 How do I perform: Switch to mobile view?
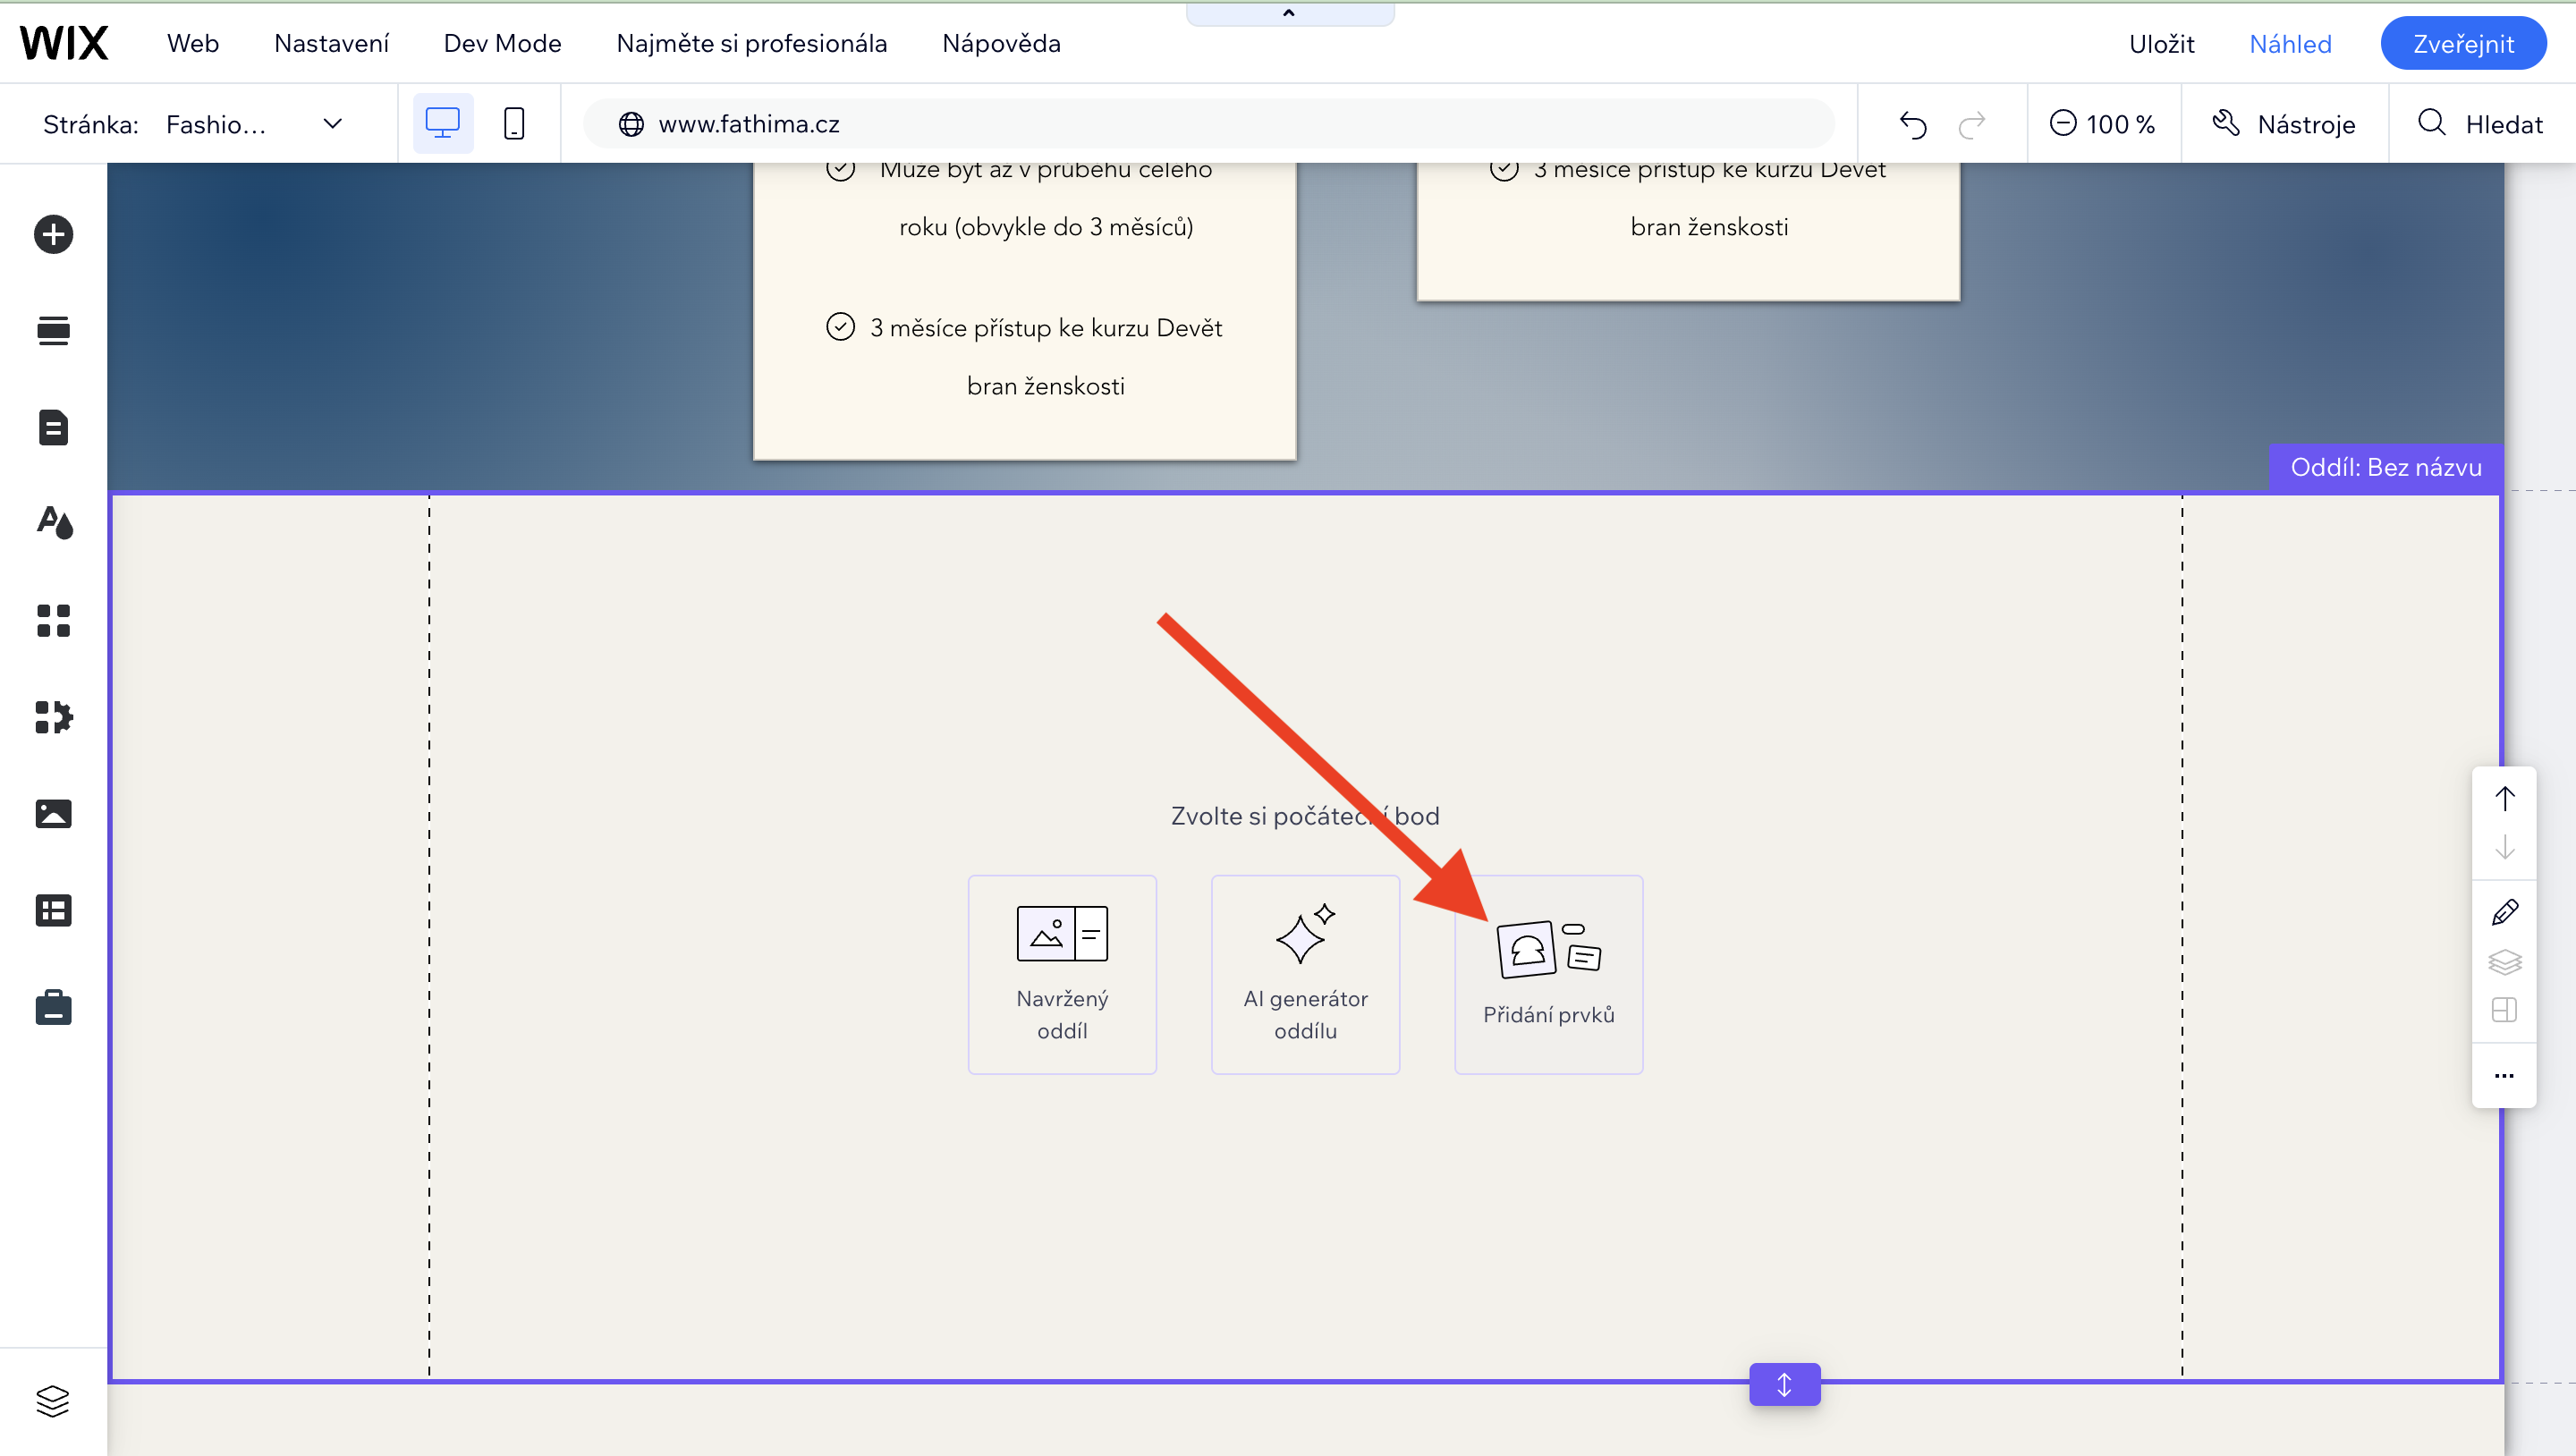514,124
